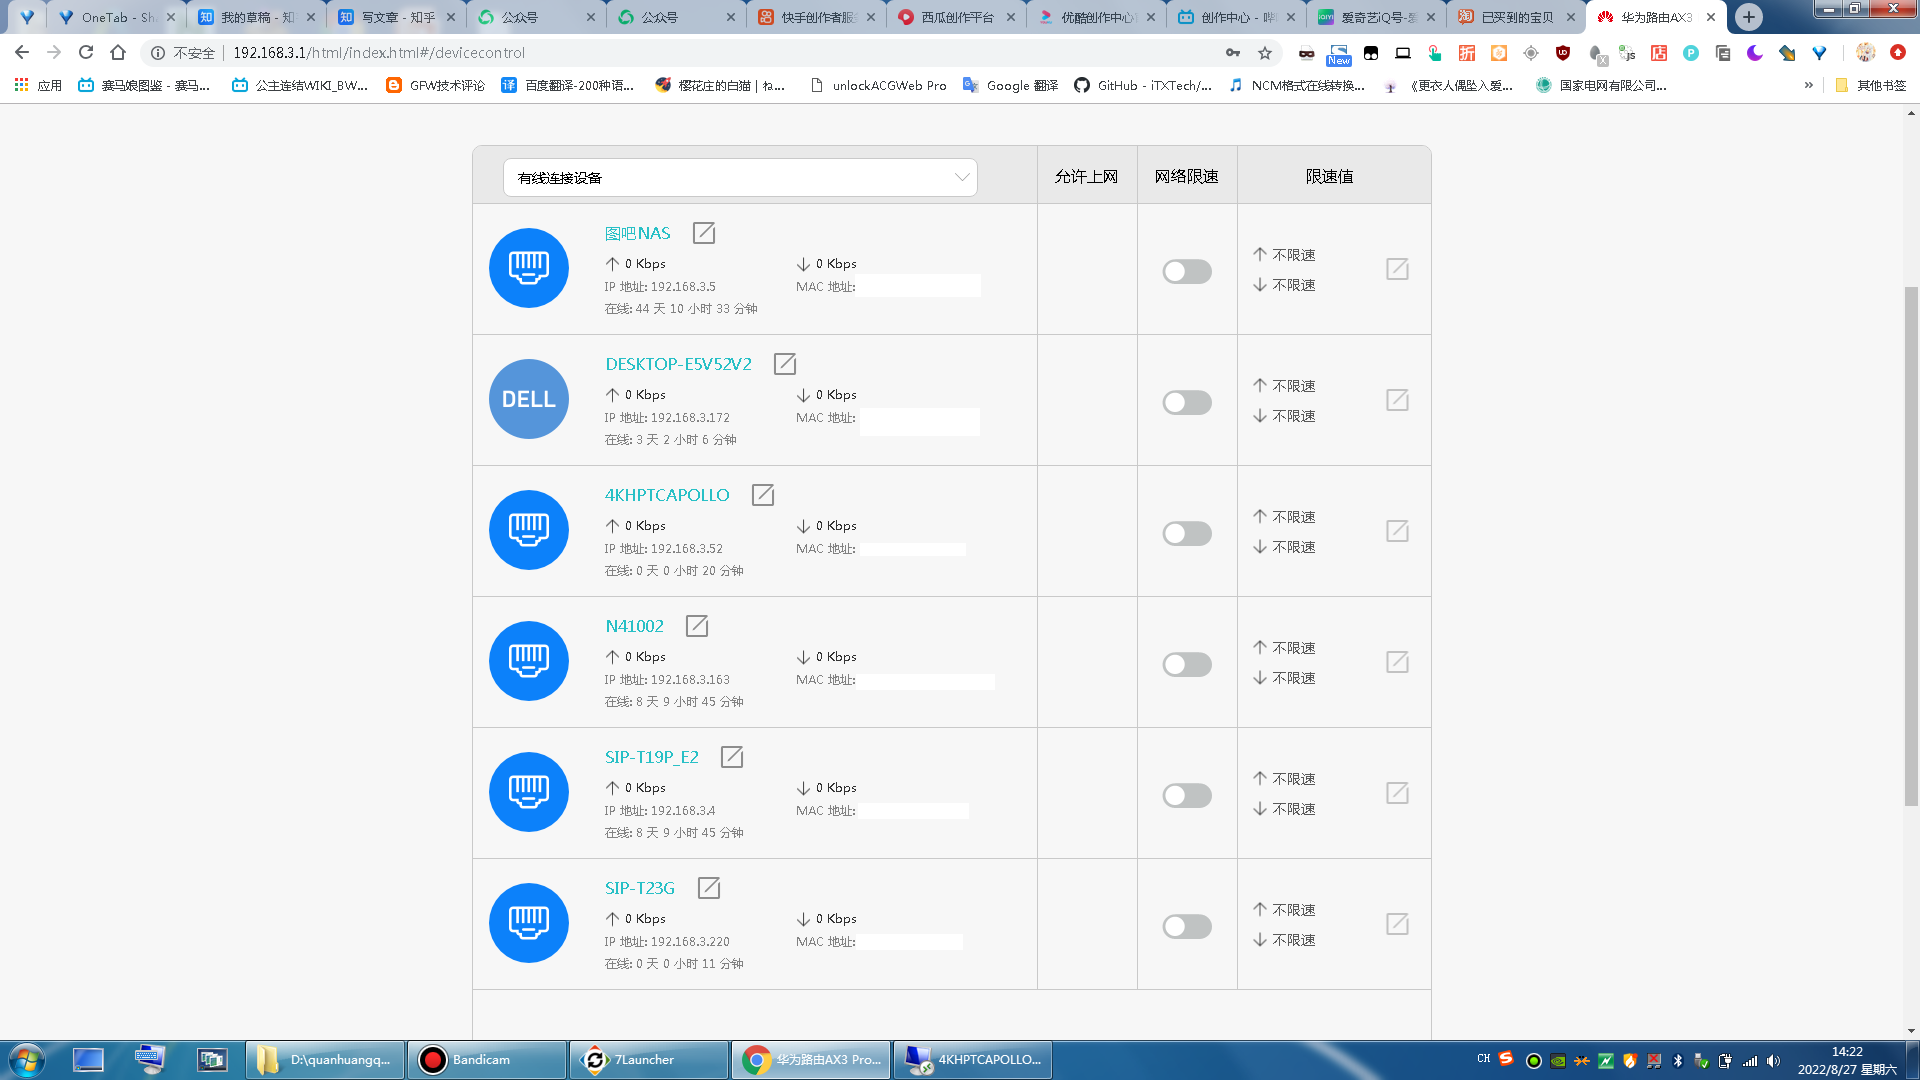Enable network speed limit for 图吧NAS
This screenshot has width=1920, height=1080.
(x=1187, y=271)
